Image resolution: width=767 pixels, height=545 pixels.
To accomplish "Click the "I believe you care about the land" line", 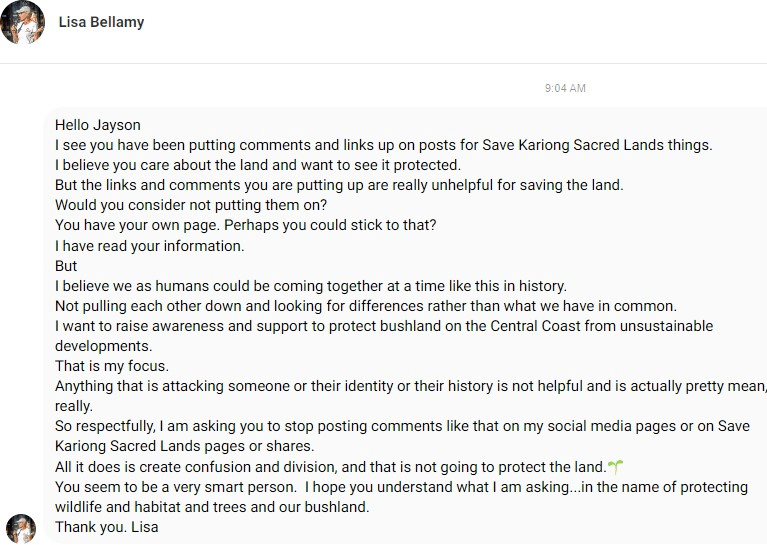I will coord(258,165).
